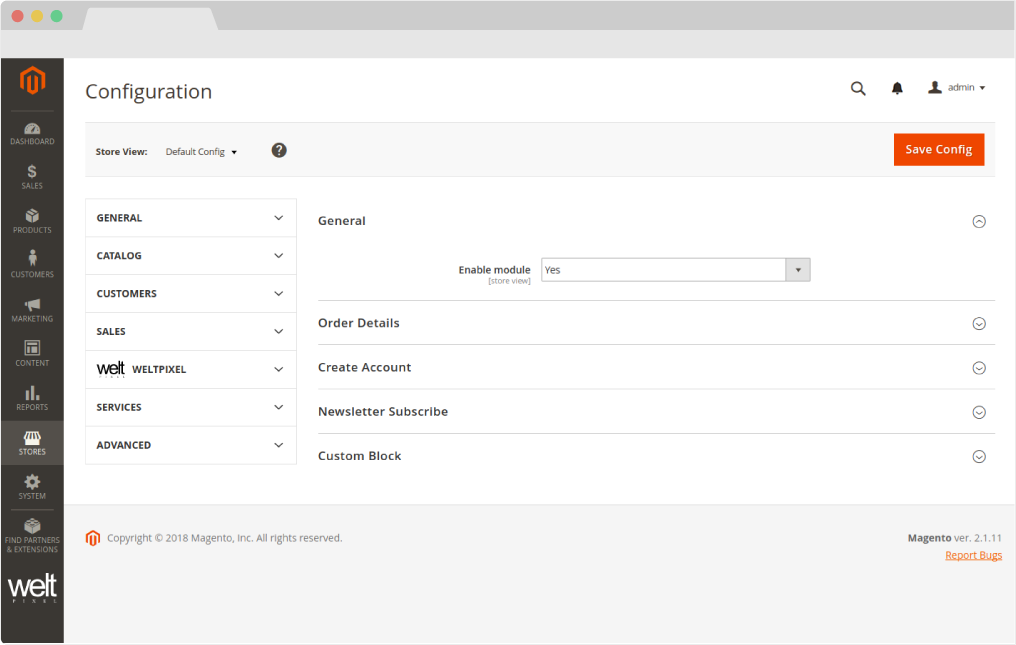Collapse the General settings section

(979, 222)
